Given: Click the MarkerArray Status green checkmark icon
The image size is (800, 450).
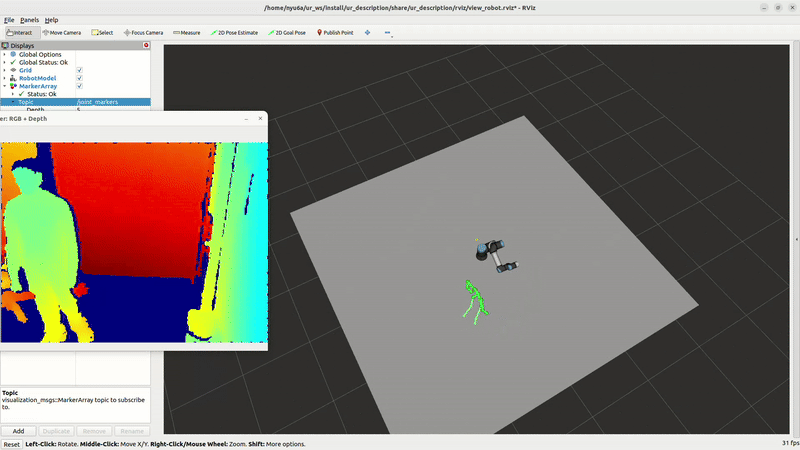Looking at the screenshot, I should pos(21,94).
